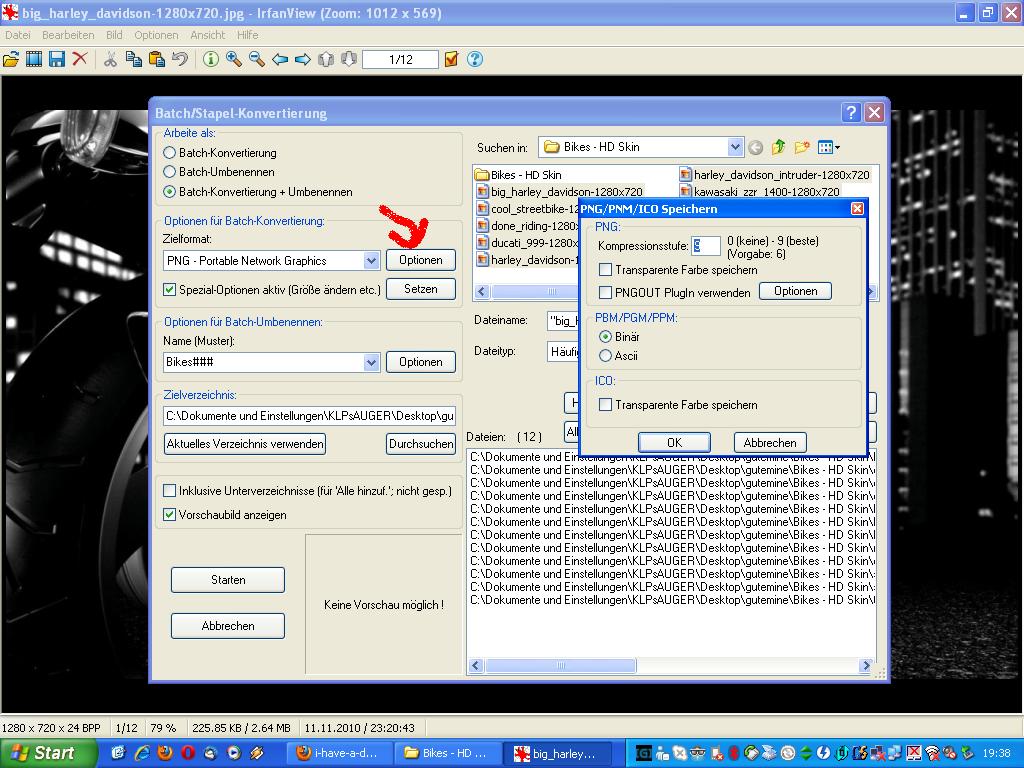The height and width of the screenshot is (768, 1024).
Task: Click the Starten button
Action: (228, 580)
